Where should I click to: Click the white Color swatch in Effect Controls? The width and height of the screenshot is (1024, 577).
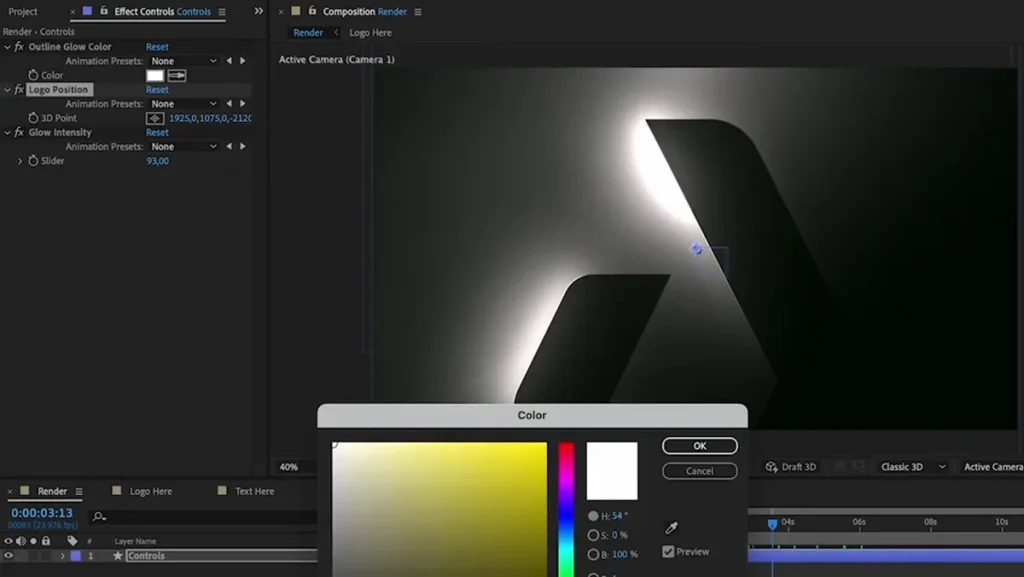pos(155,76)
